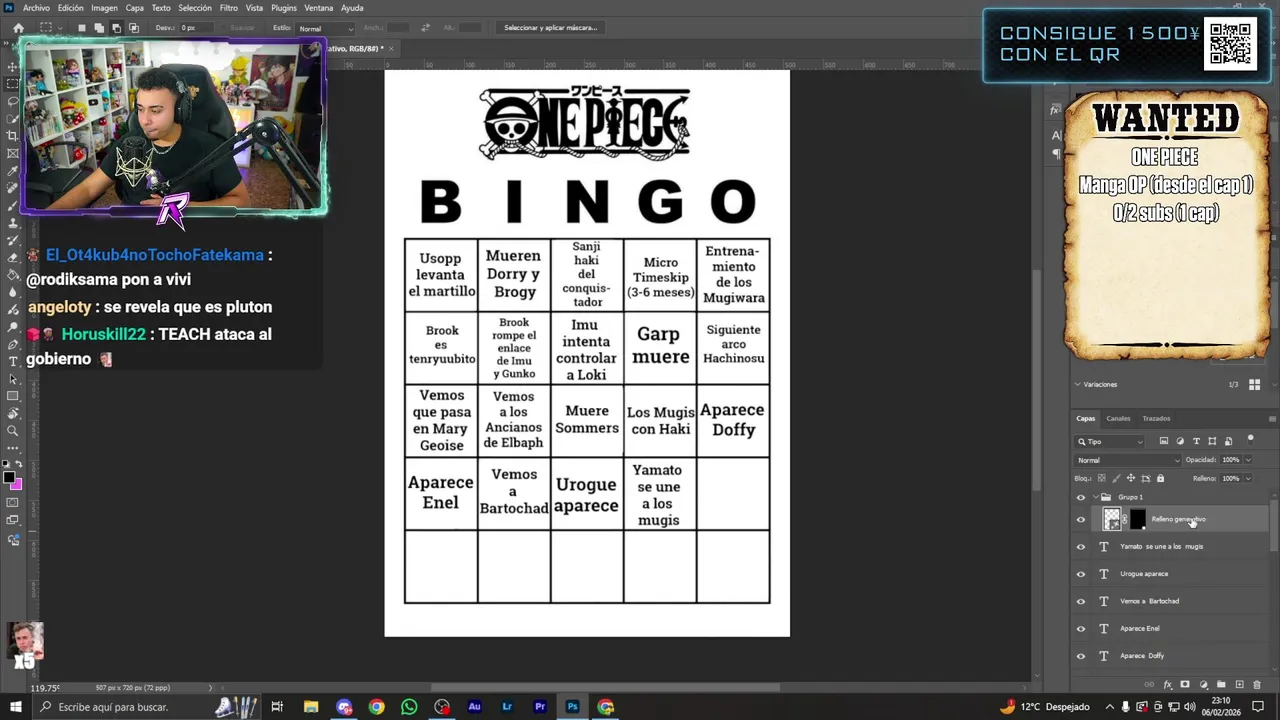The height and width of the screenshot is (720, 1280).
Task: Open the Relleno percentage dropdown arrow
Action: click(1247, 478)
